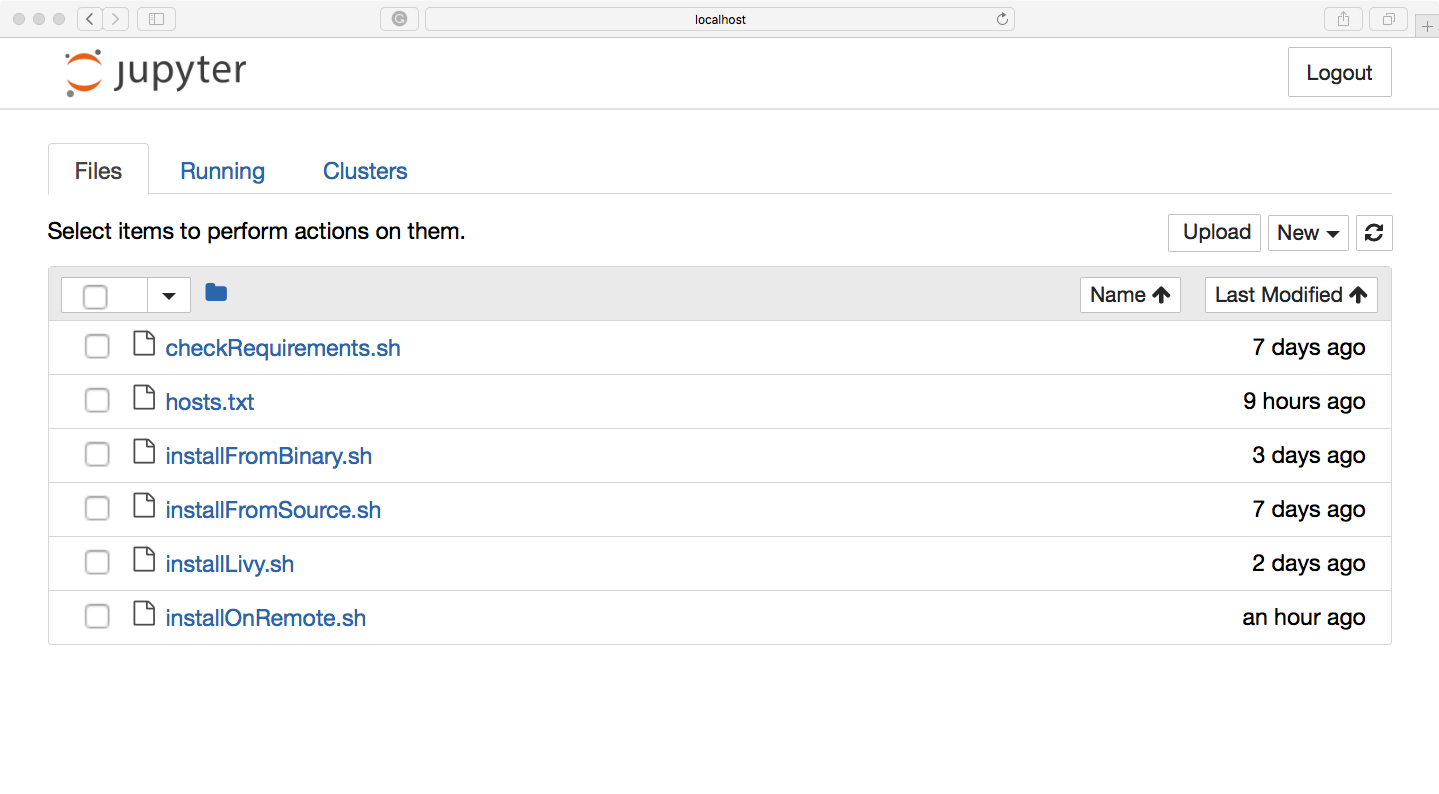This screenshot has height=794, width=1439.
Task: Switch to the Clusters tab
Action: (x=365, y=171)
